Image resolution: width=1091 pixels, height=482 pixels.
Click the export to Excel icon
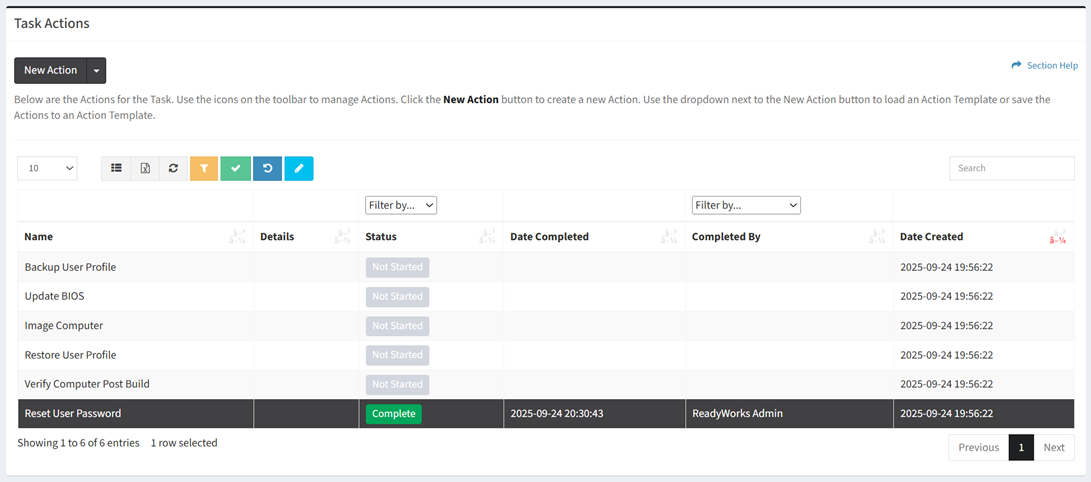[x=145, y=169]
